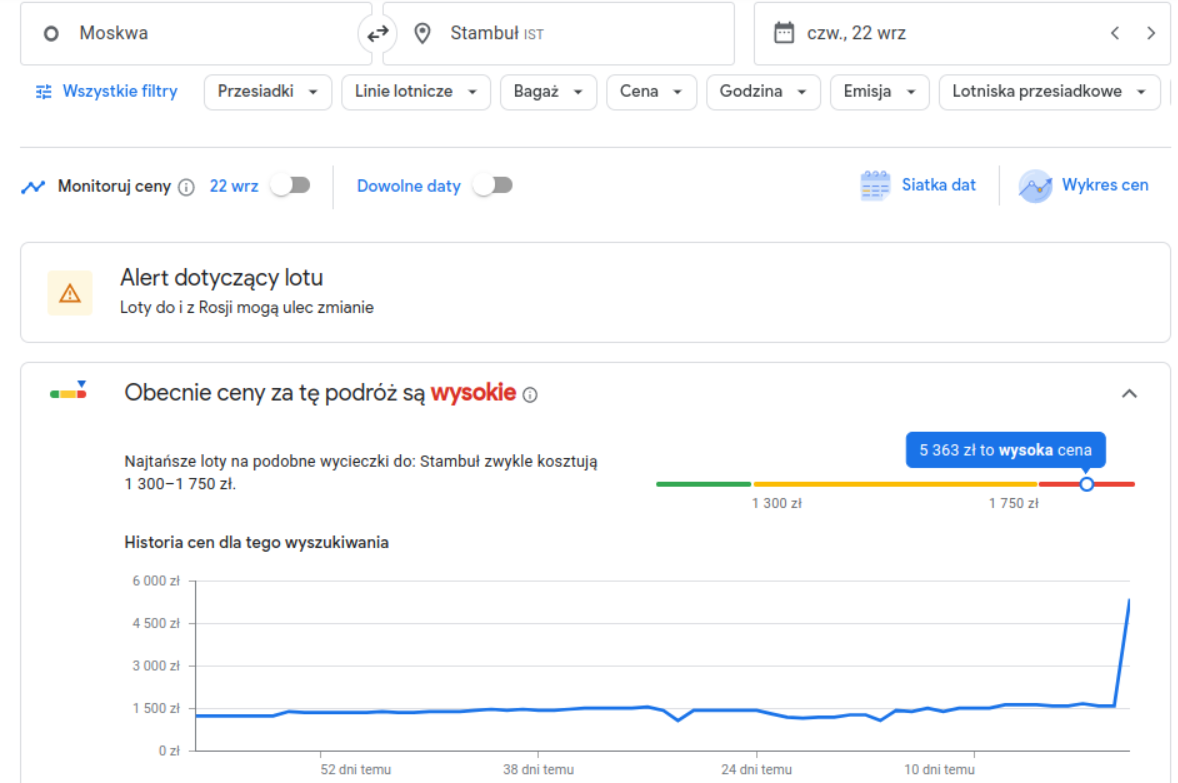Click the 52 dni temu axis label
This screenshot has height=783, width=1178.
point(355,769)
